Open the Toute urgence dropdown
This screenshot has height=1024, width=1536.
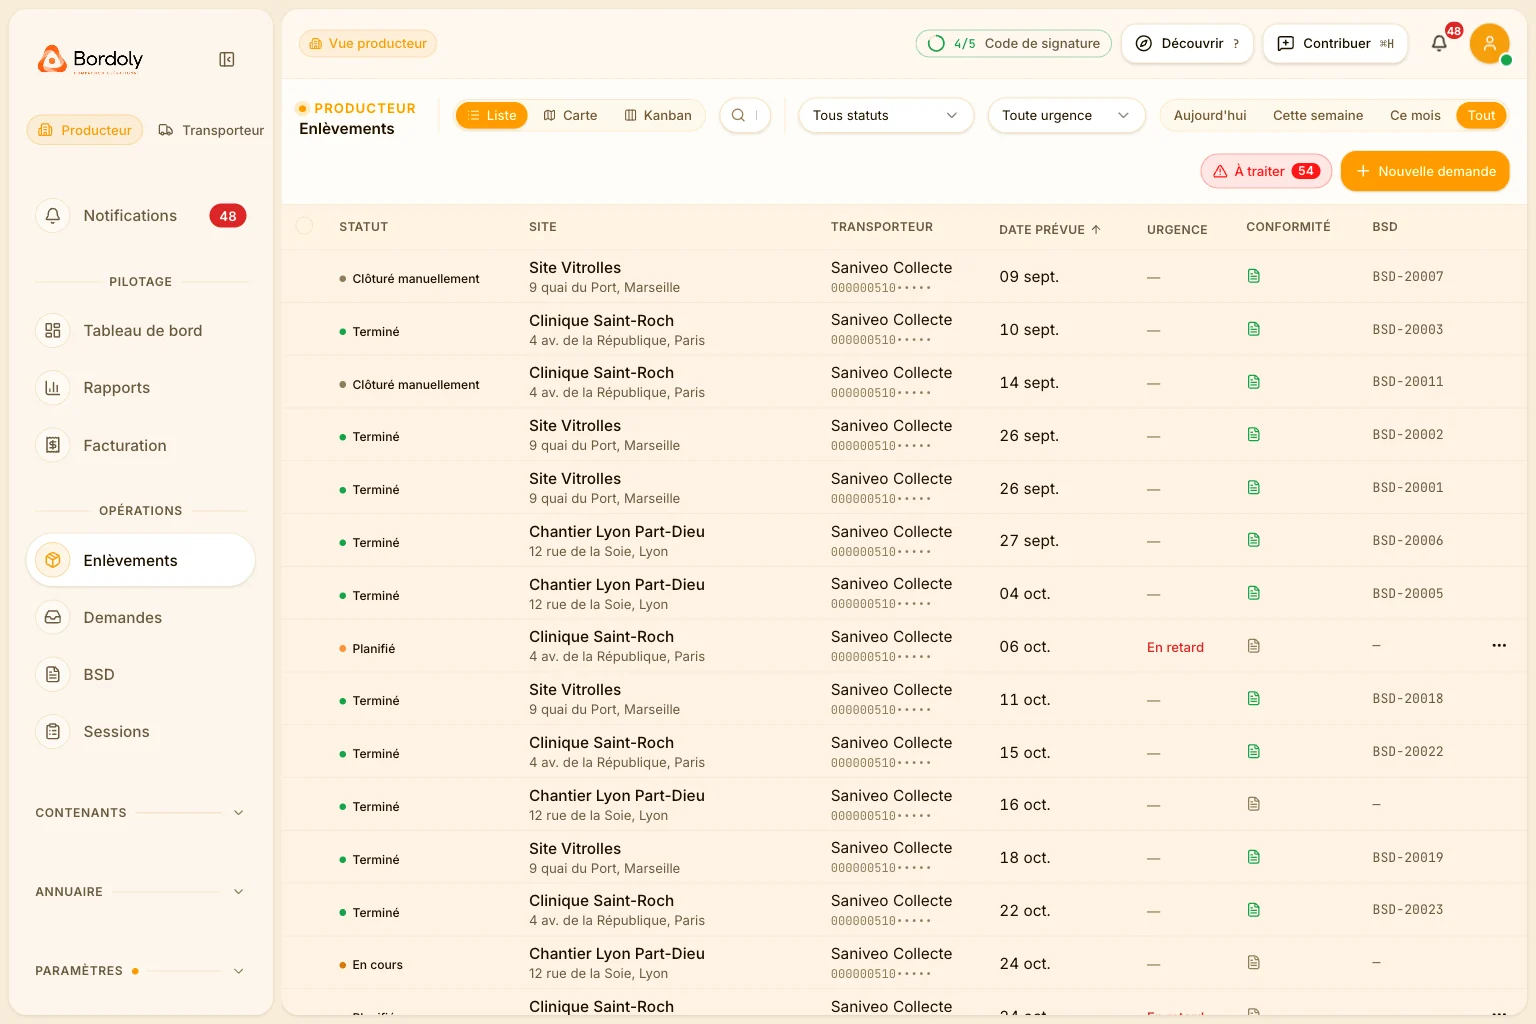coord(1066,115)
